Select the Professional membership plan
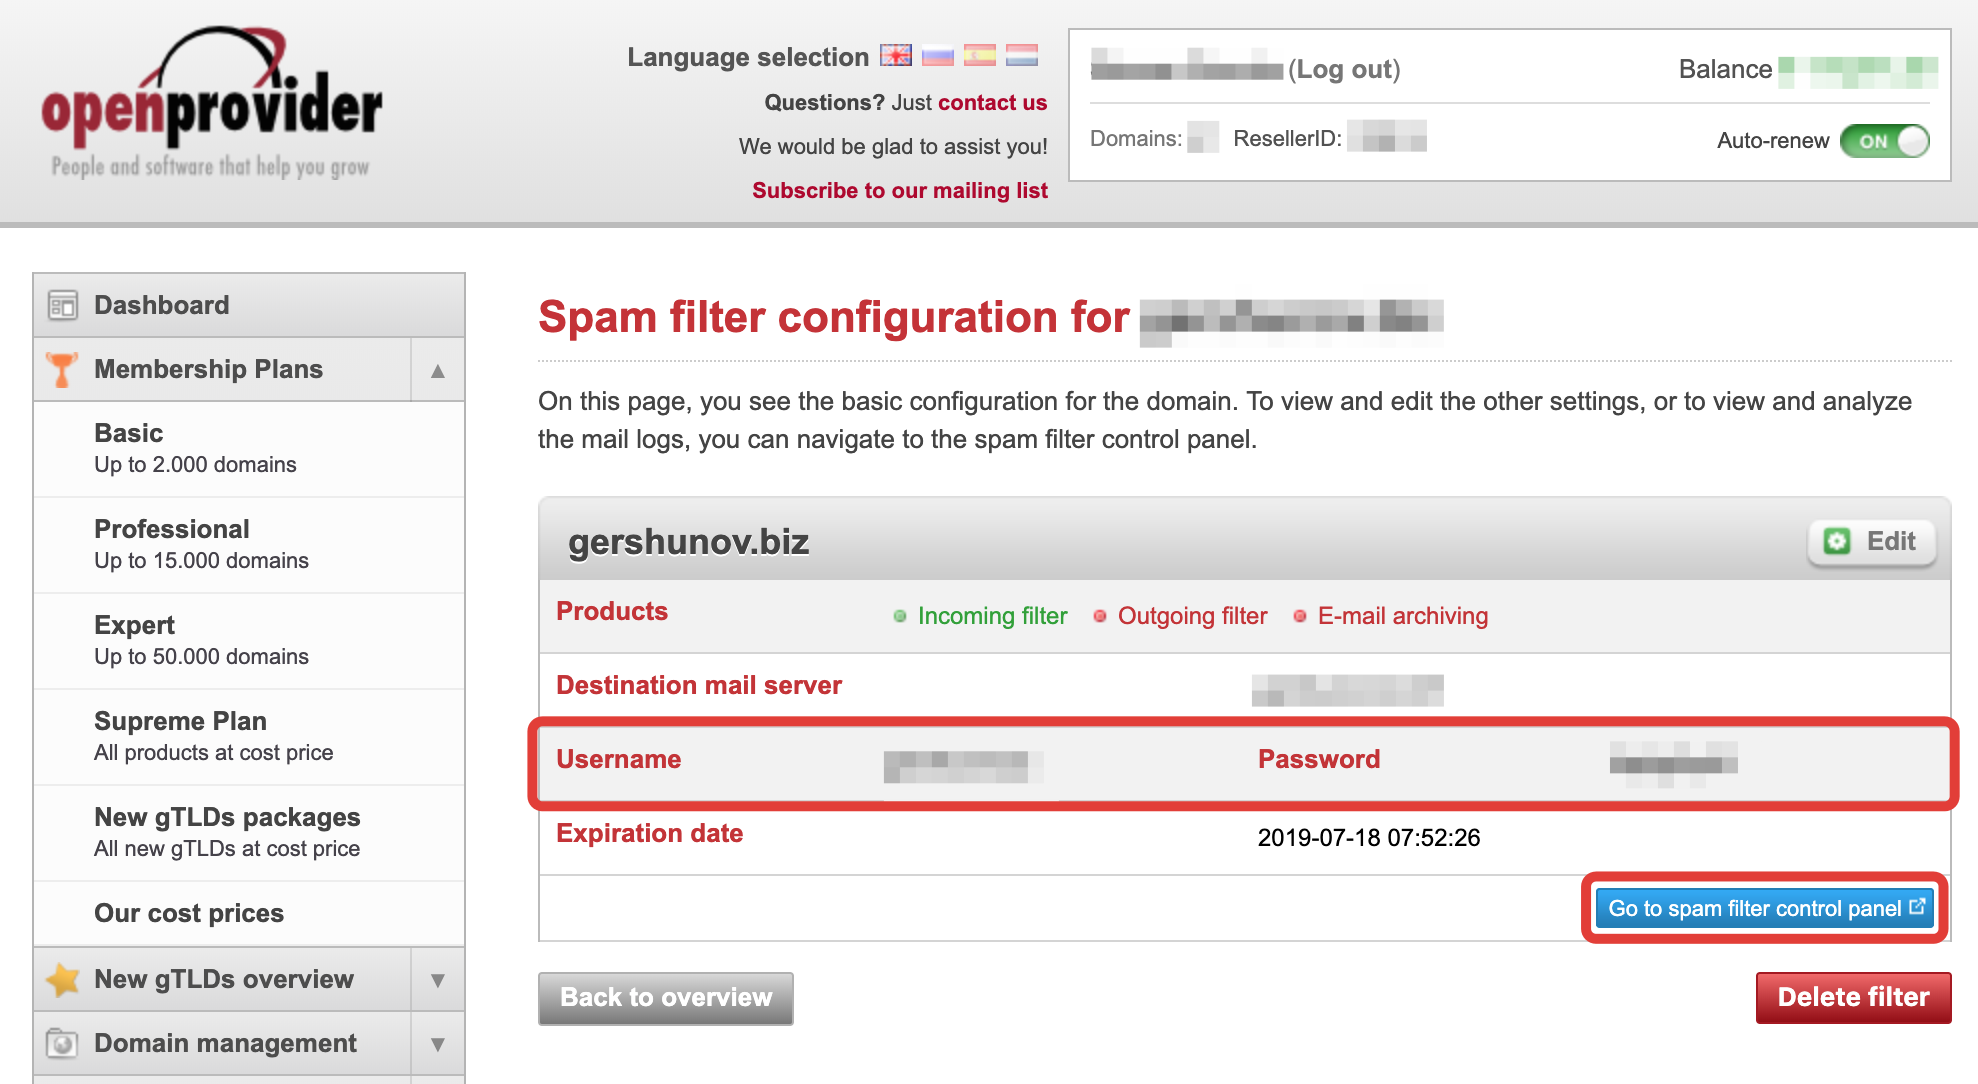The height and width of the screenshot is (1084, 1978). pos(249,545)
